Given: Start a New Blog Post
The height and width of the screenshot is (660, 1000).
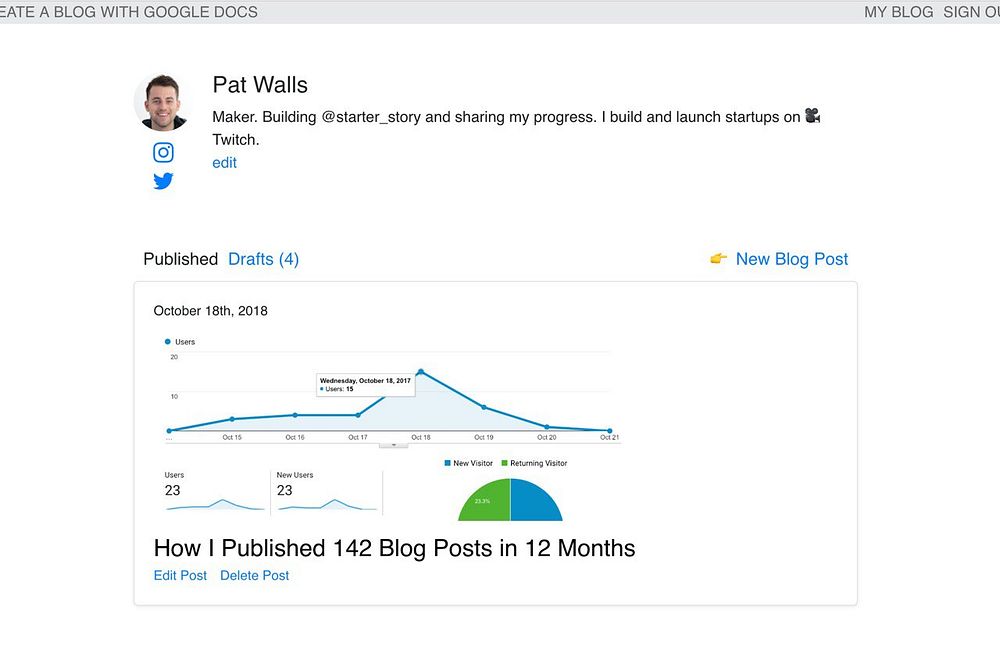Looking at the screenshot, I should click(791, 259).
